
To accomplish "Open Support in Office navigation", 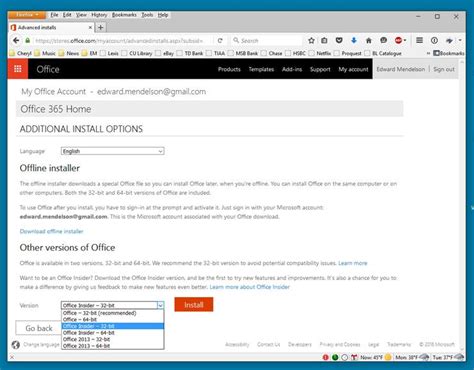I will 320,69.
